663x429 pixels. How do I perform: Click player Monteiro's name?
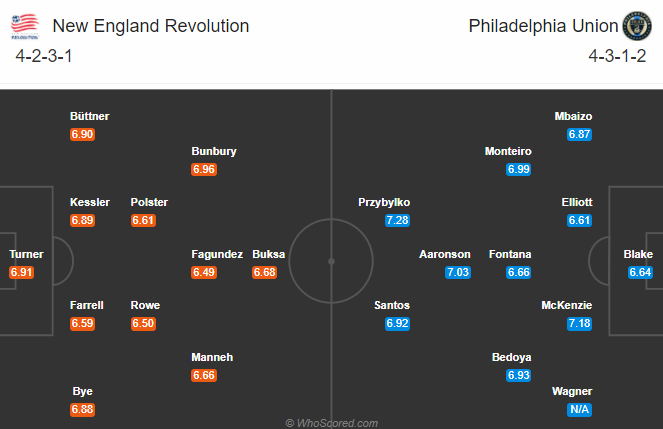508,151
